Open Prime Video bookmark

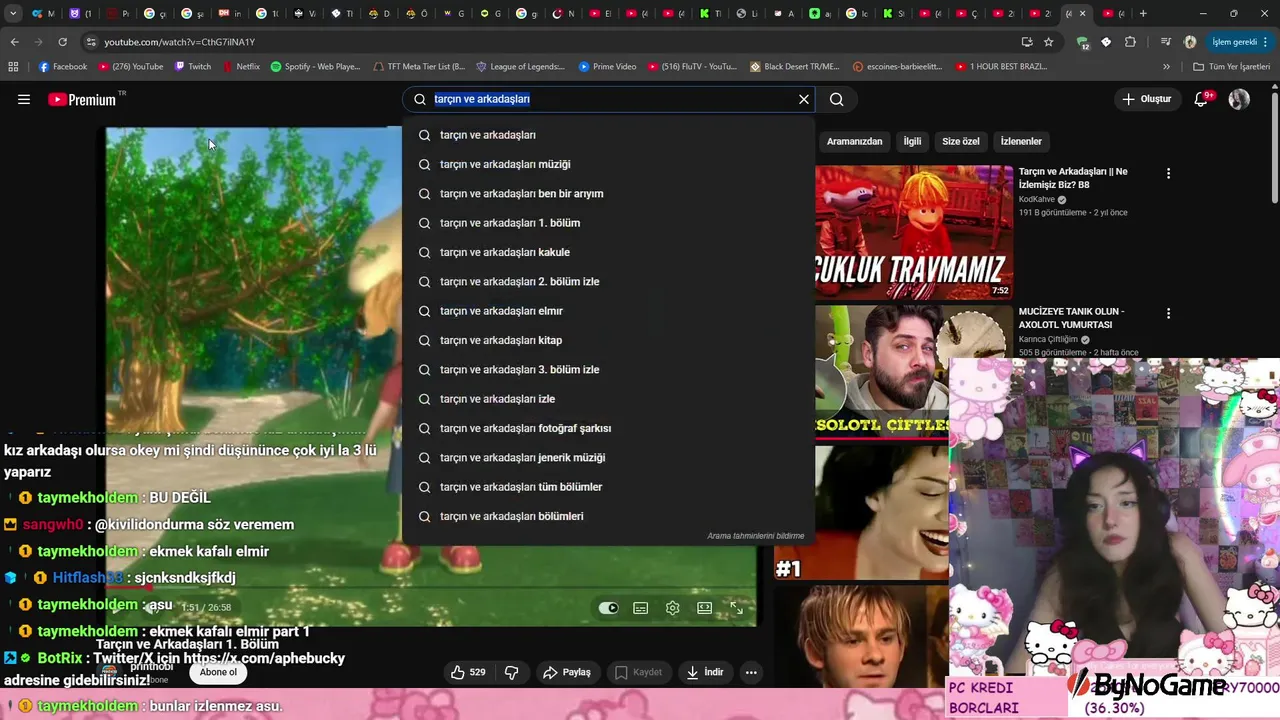(x=607, y=67)
